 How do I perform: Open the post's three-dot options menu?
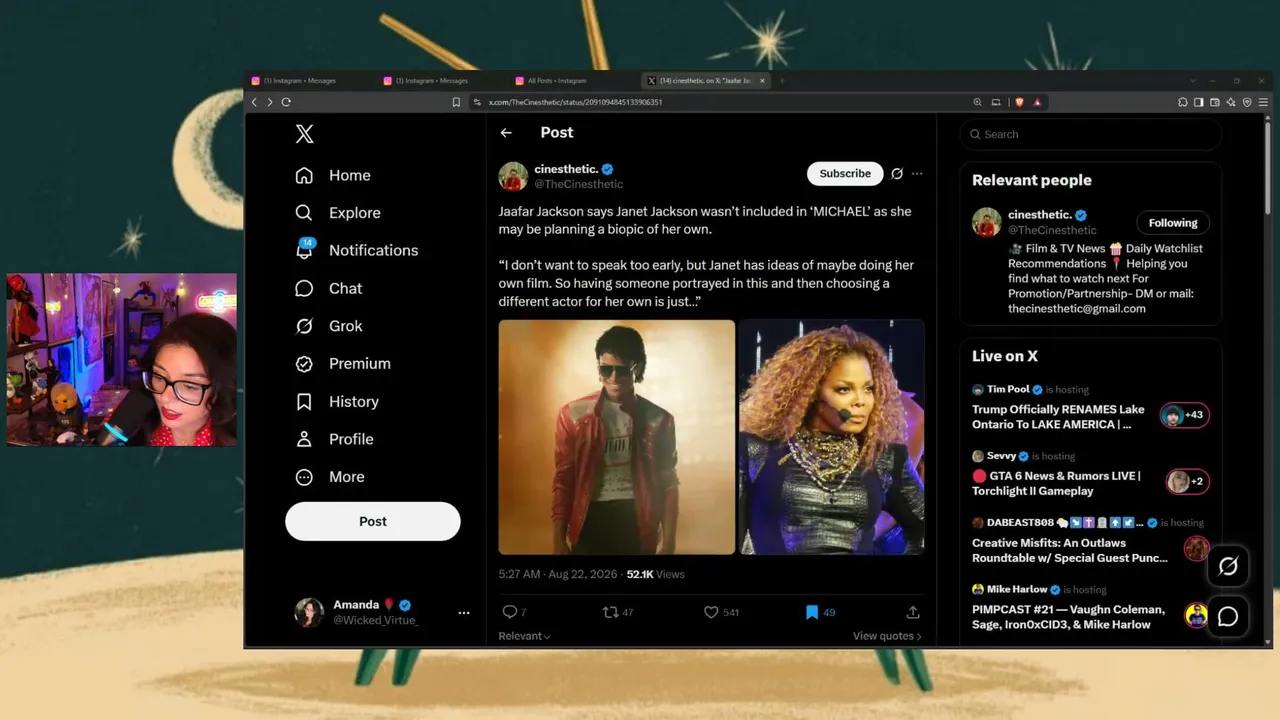[917, 174]
